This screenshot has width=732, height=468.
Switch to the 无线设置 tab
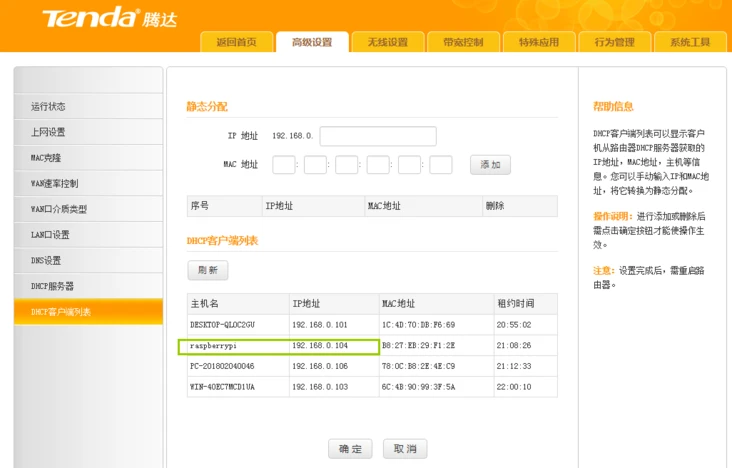click(388, 42)
